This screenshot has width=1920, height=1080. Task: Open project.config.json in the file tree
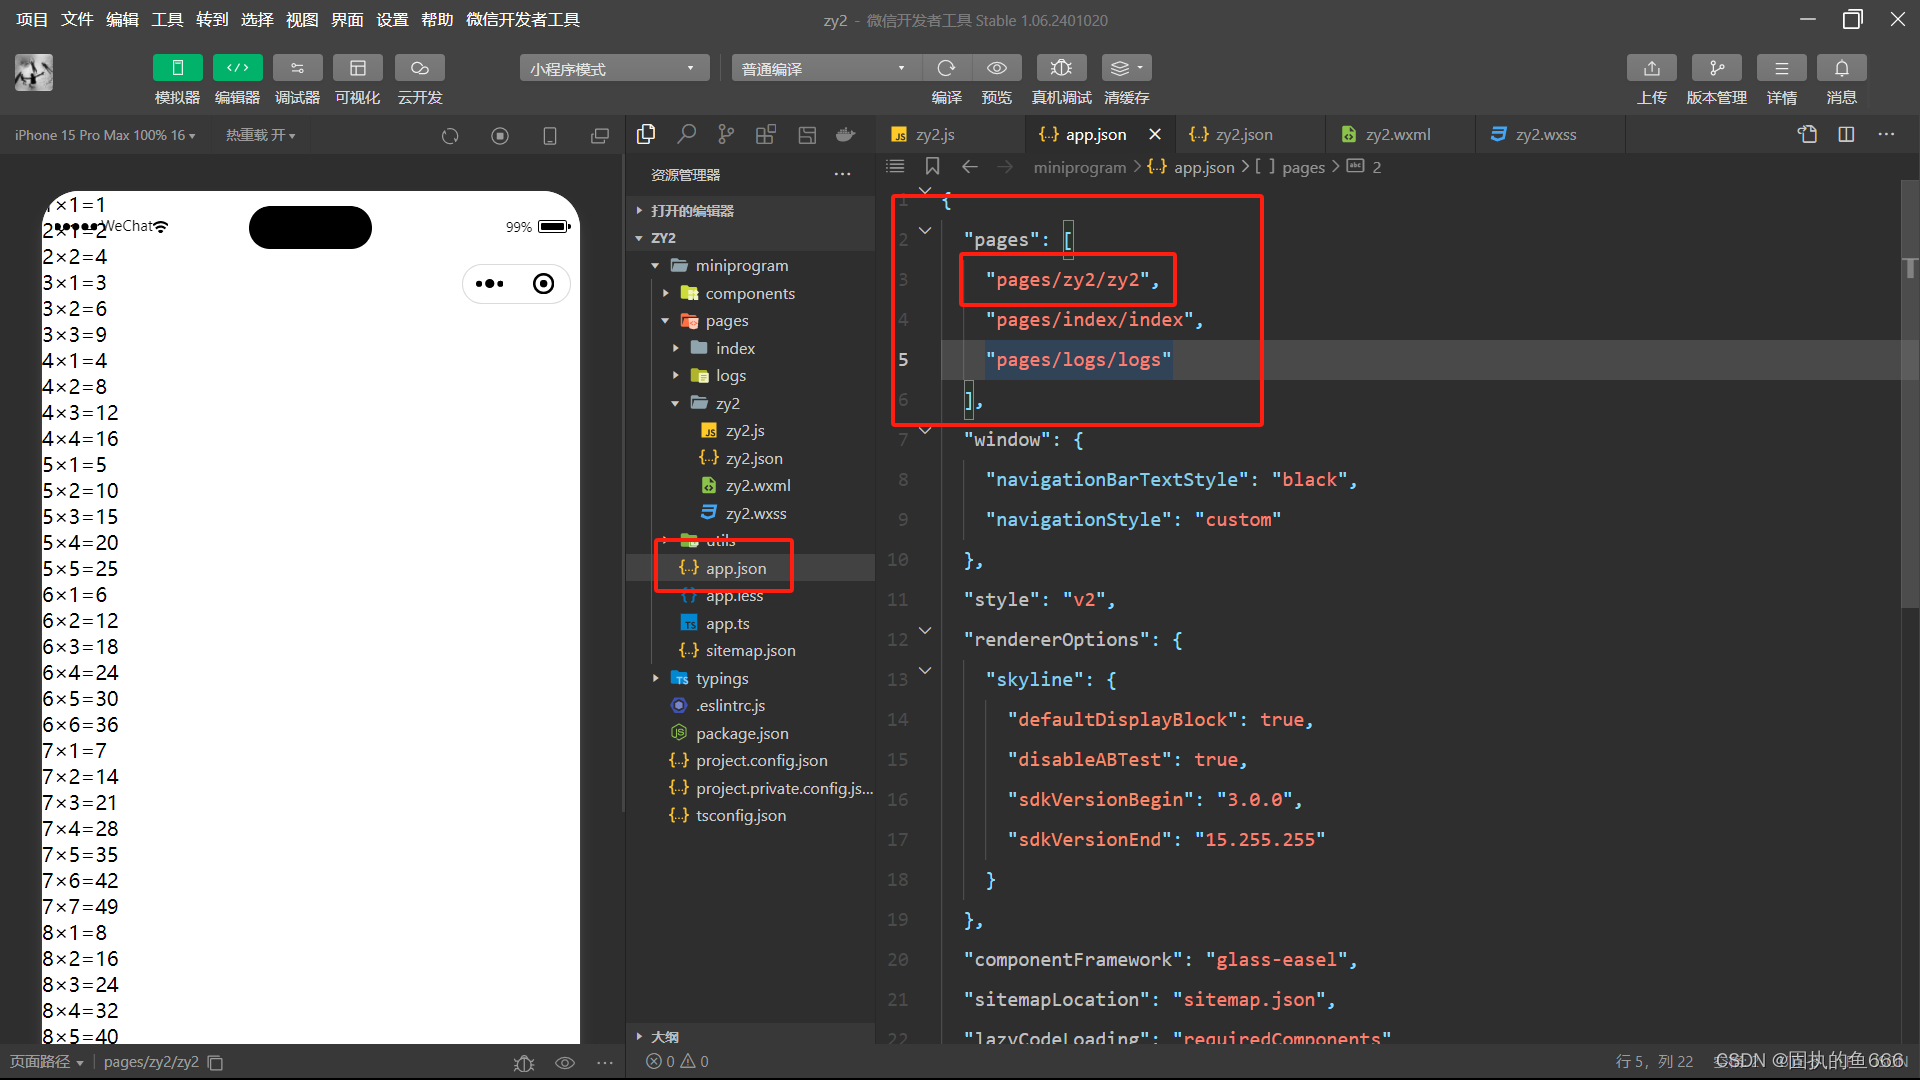761,761
